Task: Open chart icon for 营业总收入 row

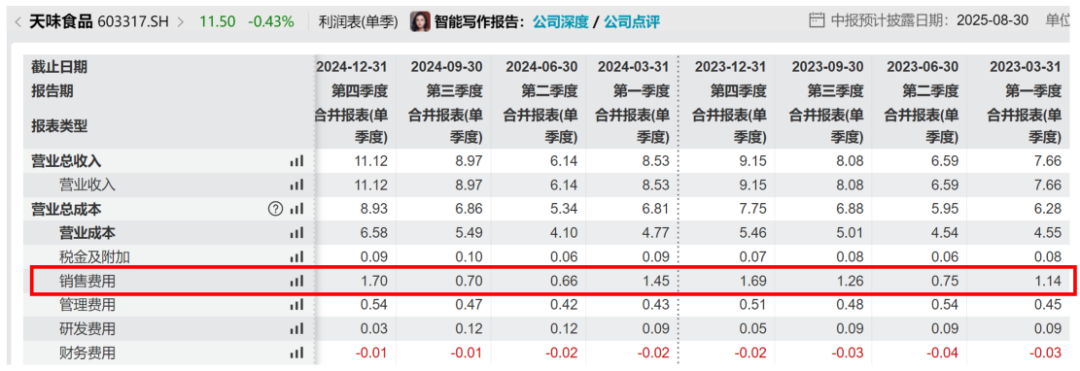Action: tap(296, 162)
